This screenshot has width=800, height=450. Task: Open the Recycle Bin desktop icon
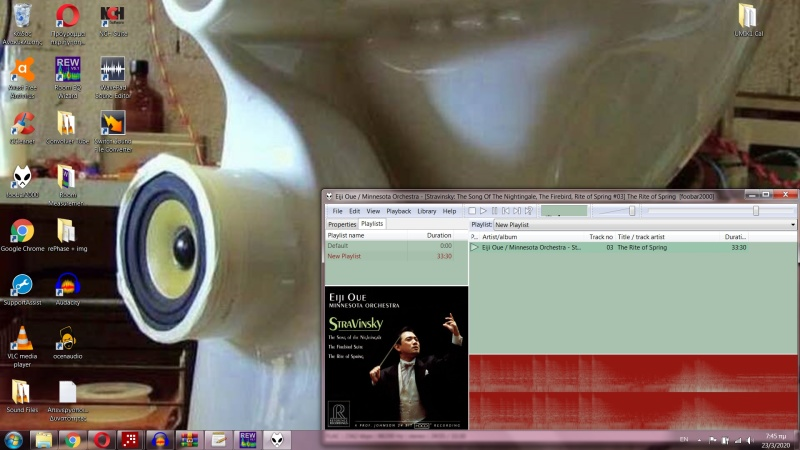point(22,24)
